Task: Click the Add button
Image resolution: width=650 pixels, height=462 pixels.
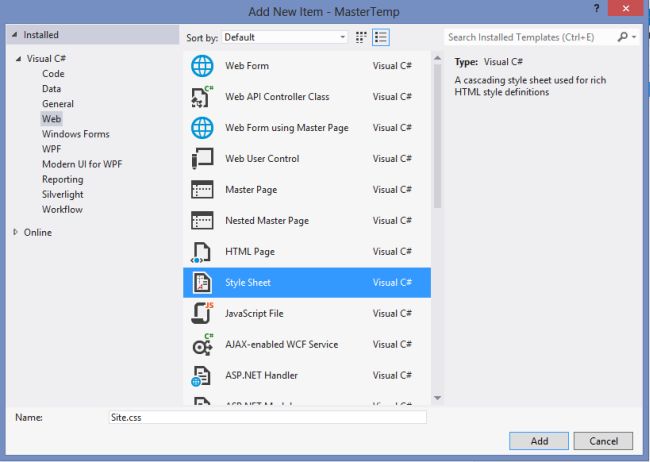Action: click(x=539, y=440)
